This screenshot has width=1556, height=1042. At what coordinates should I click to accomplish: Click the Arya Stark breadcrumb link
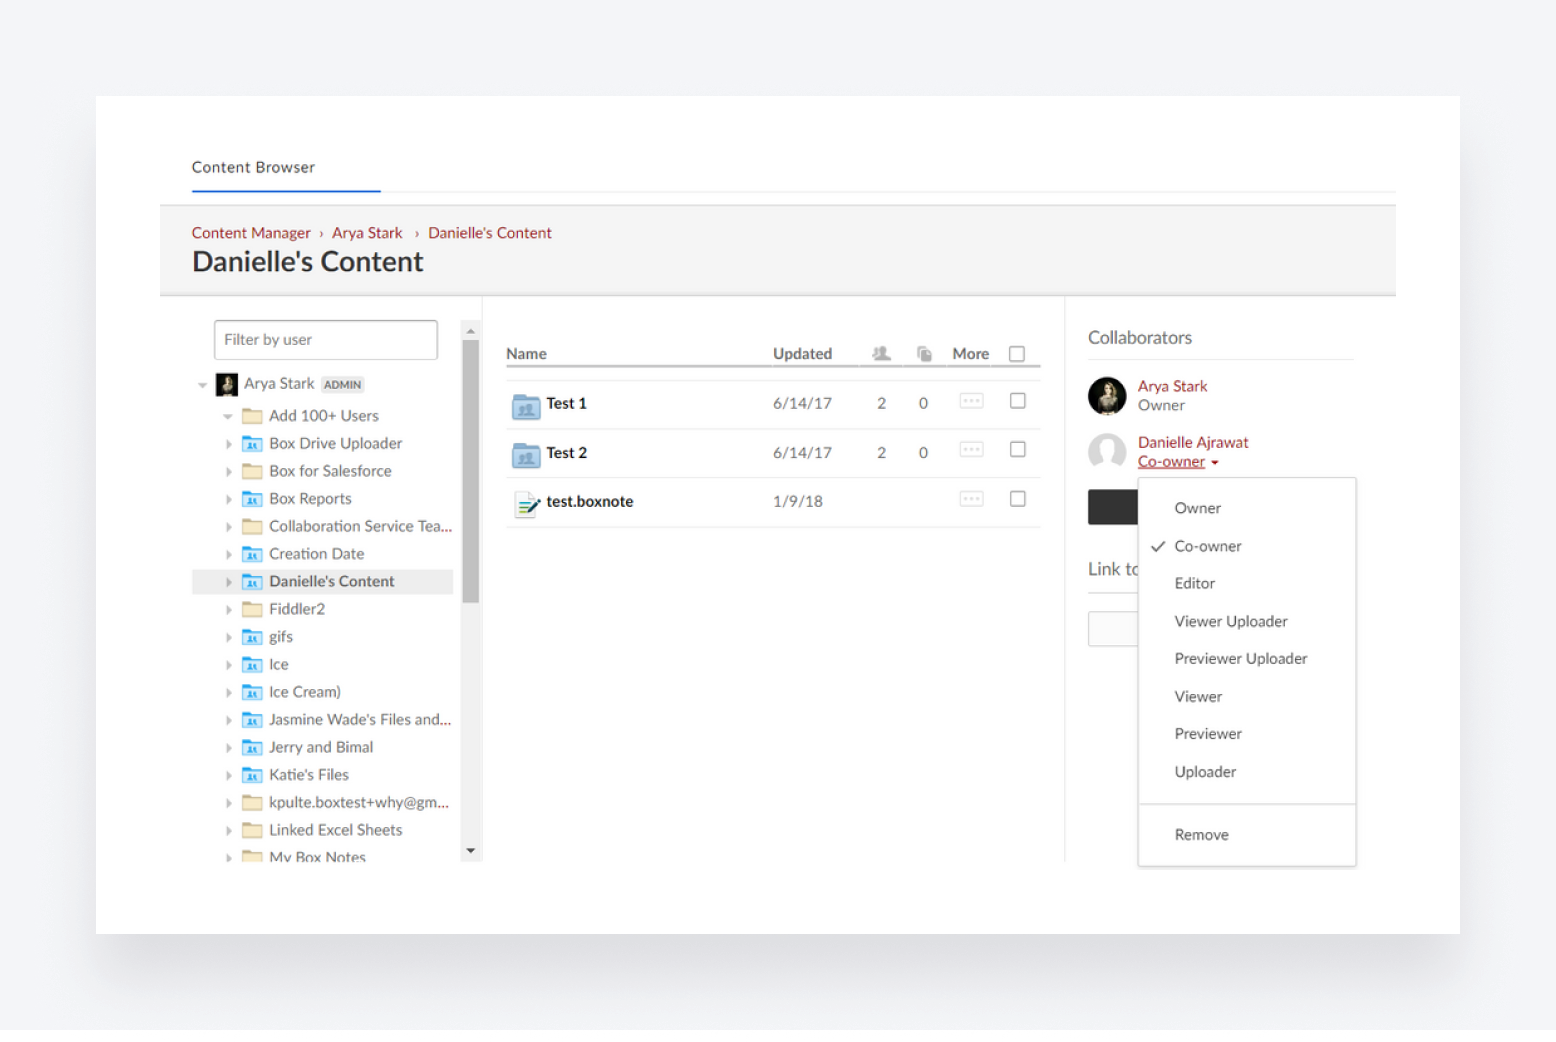(x=367, y=232)
